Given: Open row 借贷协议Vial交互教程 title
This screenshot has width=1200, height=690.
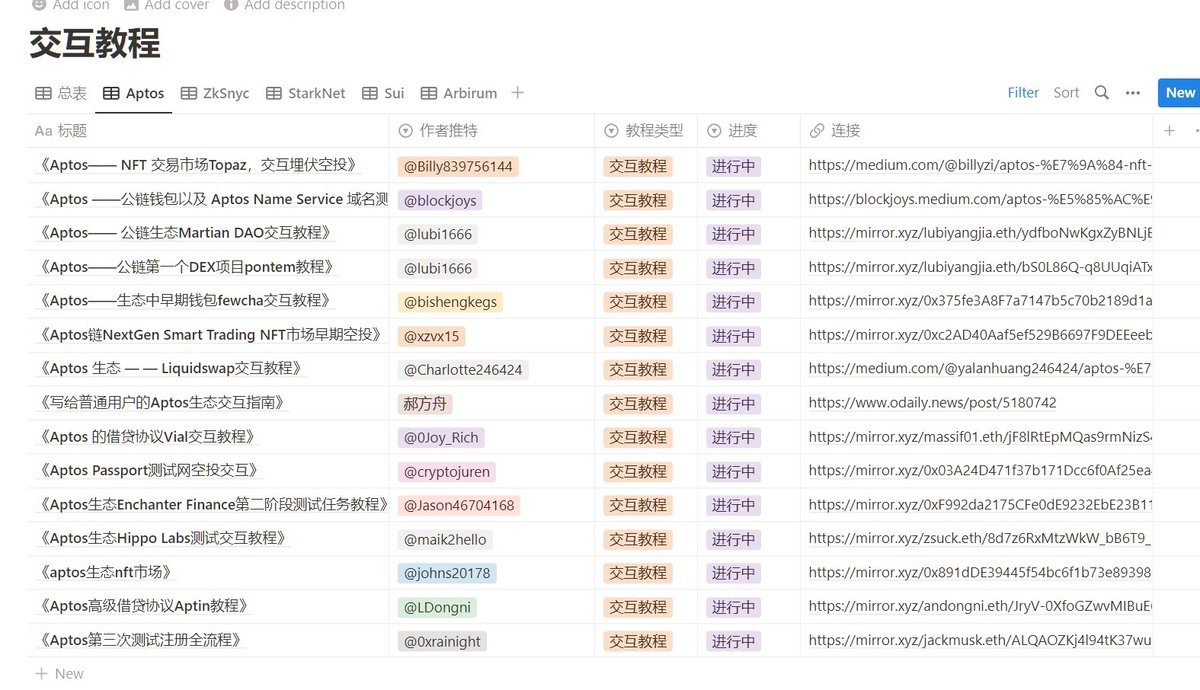Looking at the screenshot, I should (x=147, y=436).
